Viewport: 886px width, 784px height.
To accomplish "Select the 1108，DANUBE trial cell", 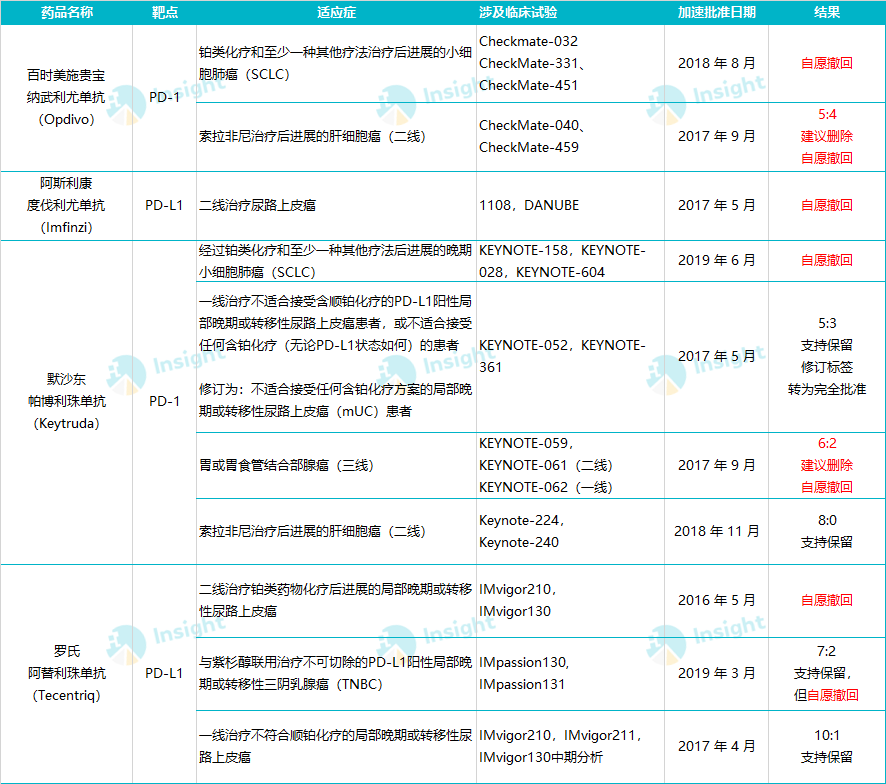I will (x=570, y=206).
